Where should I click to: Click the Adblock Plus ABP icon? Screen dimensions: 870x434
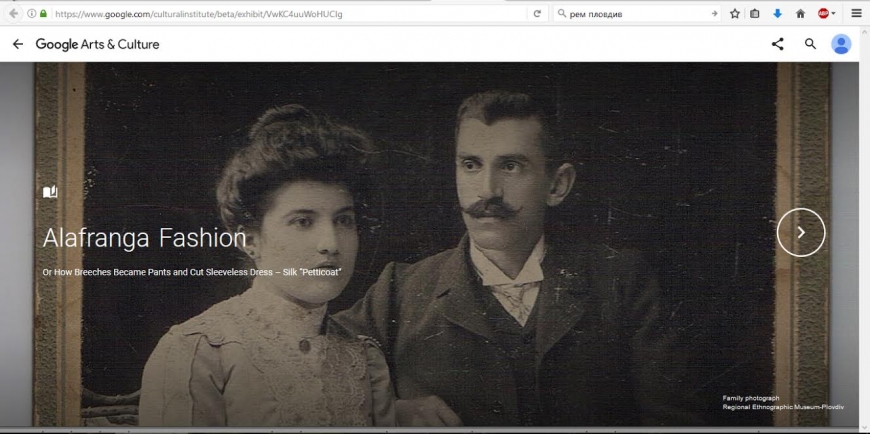[823, 13]
